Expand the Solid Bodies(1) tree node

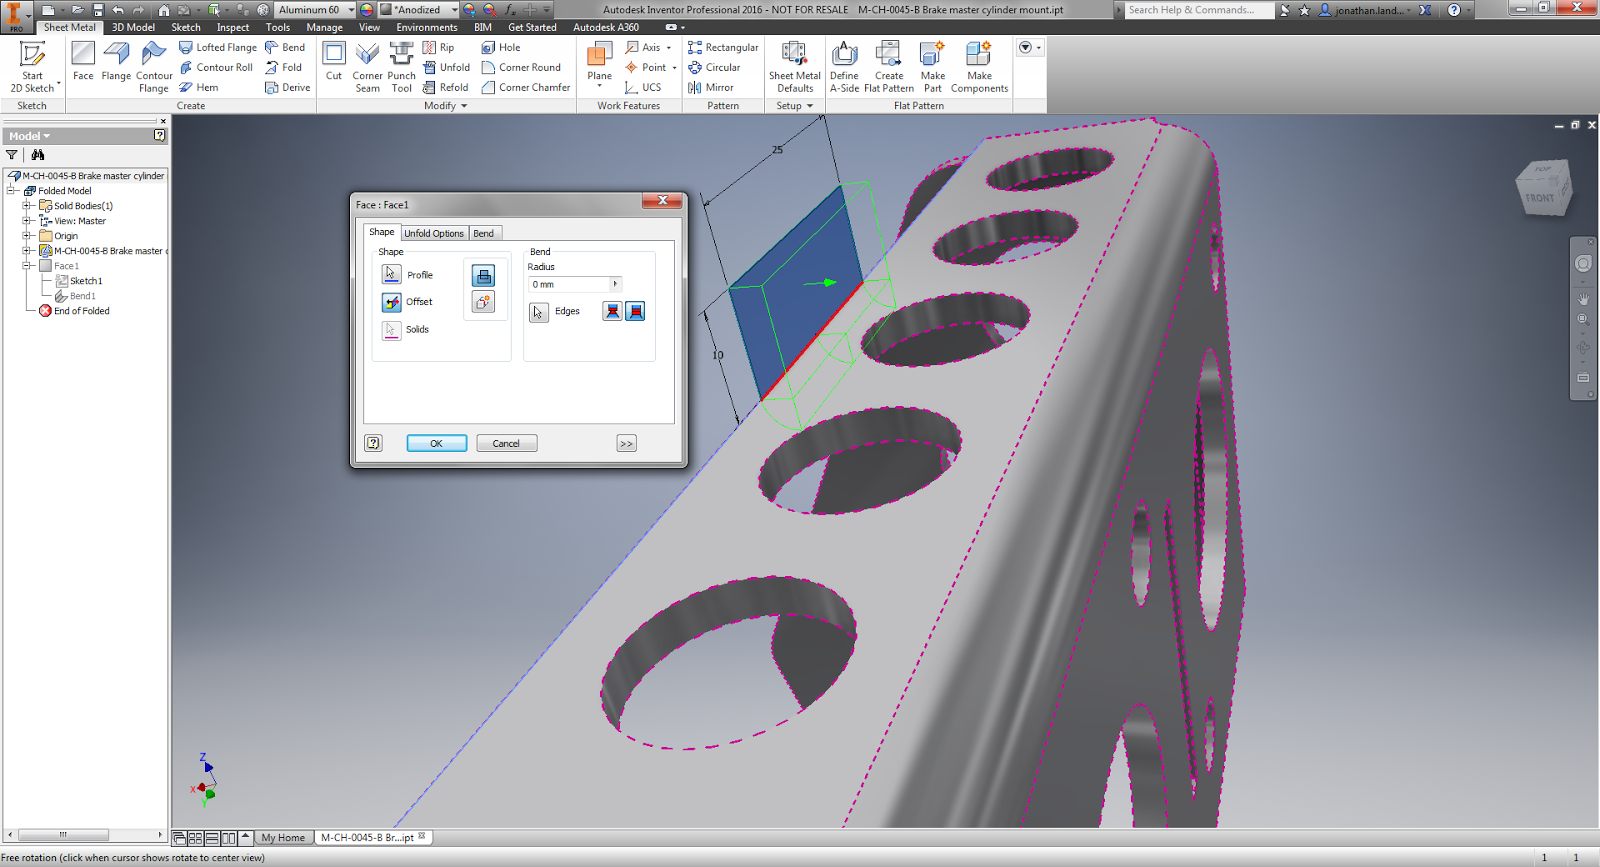28,206
